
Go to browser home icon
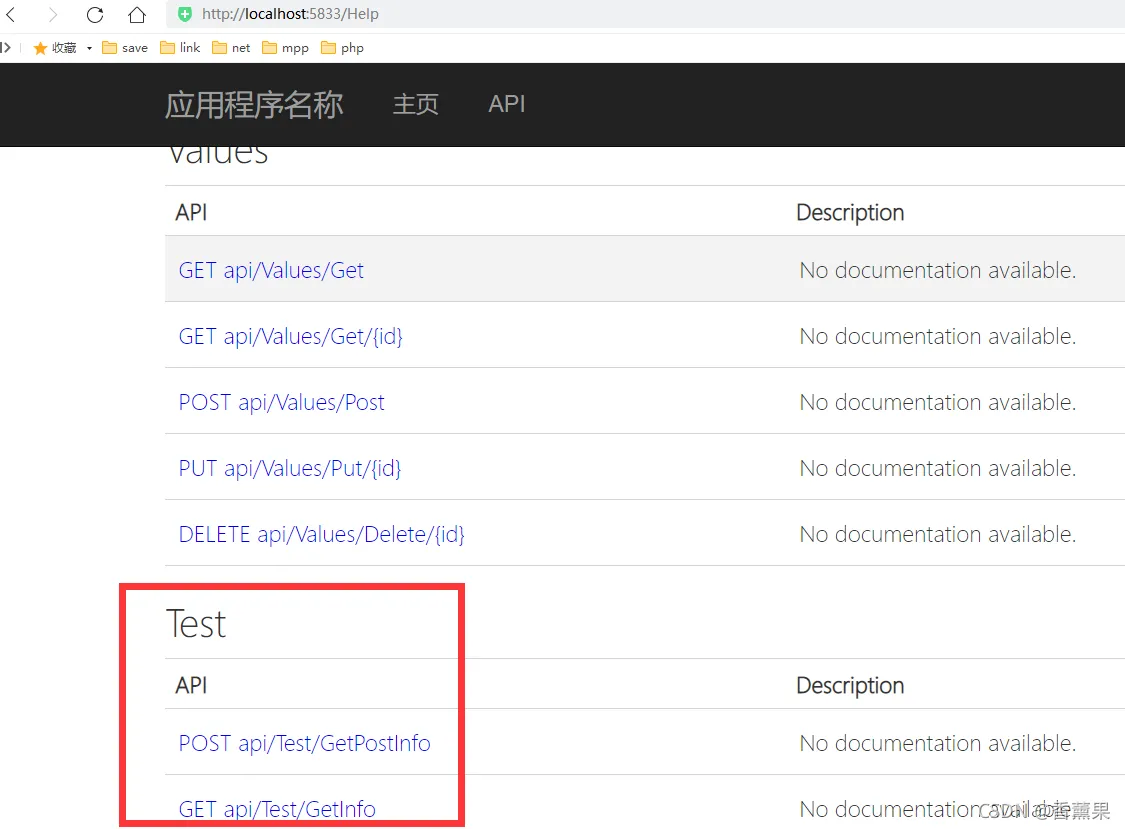pyautogui.click(x=136, y=14)
